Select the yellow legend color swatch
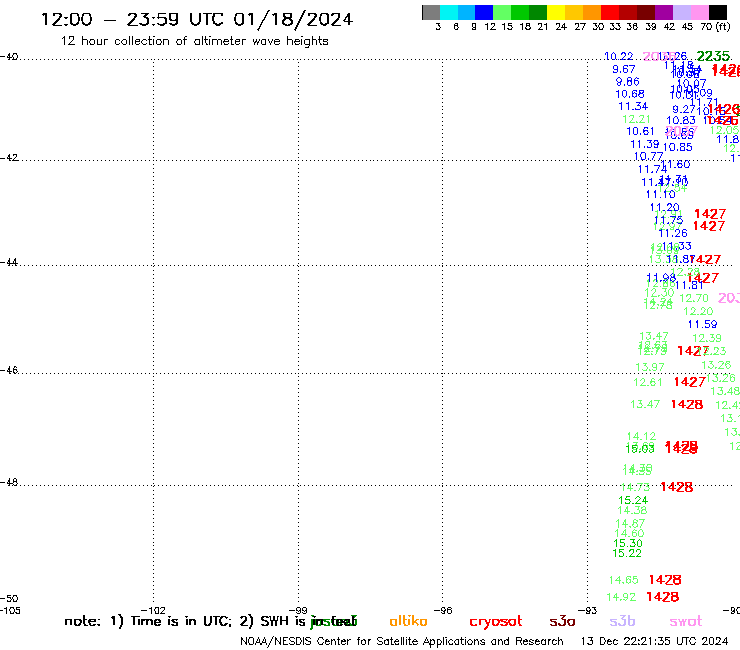The image size is (740, 650). [x=556, y=12]
